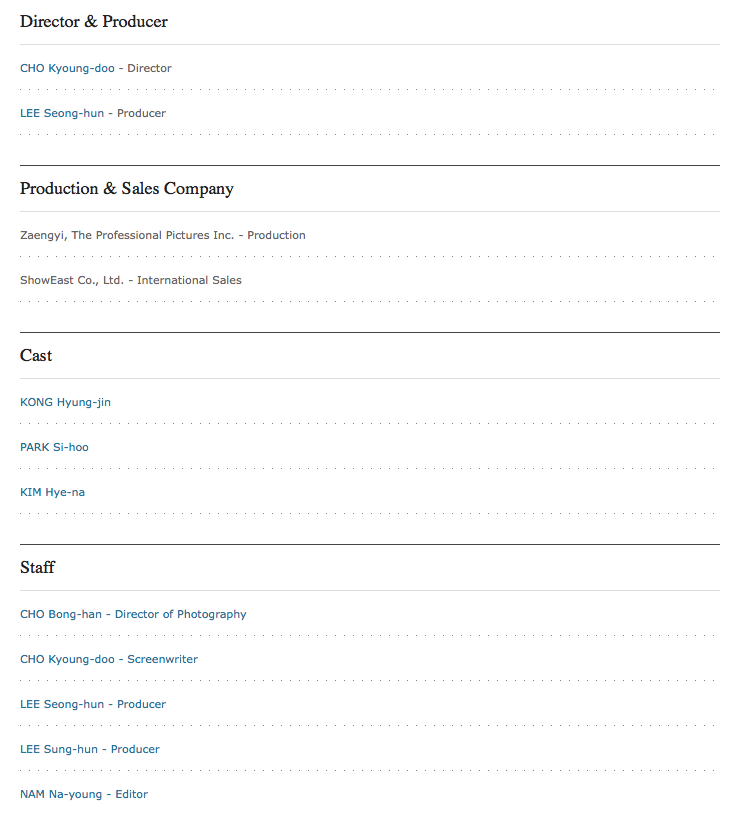The image size is (730, 815).
Task: Click the Director of Photography role text
Action: pyautogui.click(x=180, y=615)
